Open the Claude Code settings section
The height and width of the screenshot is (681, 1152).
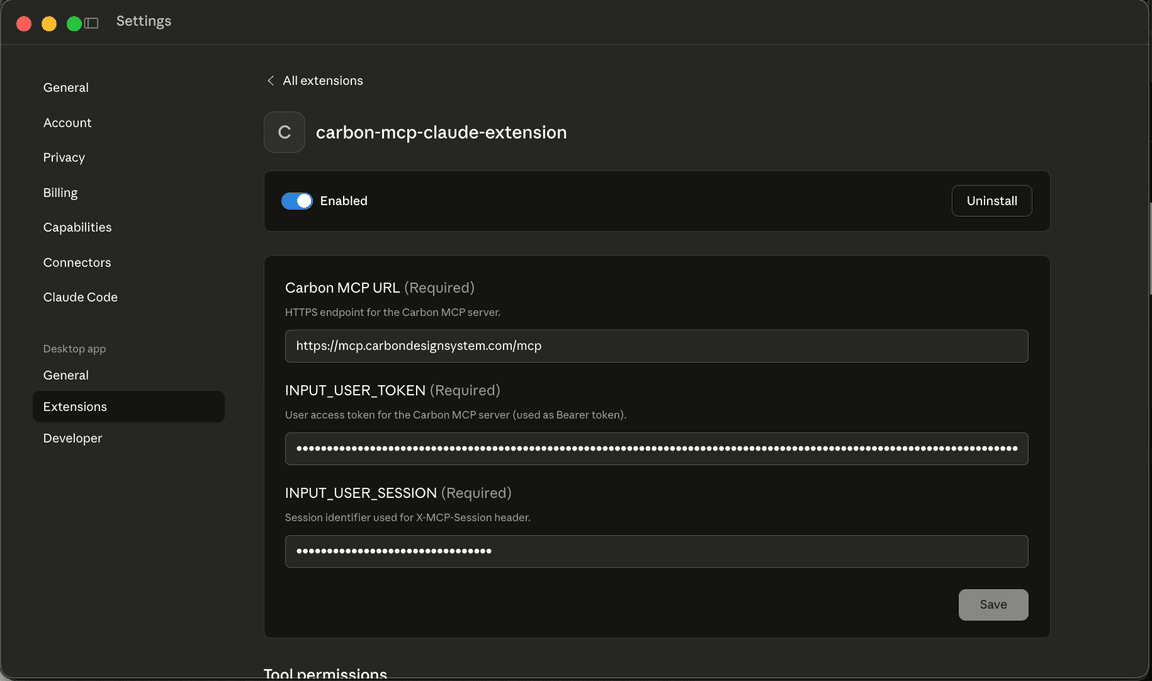(80, 297)
